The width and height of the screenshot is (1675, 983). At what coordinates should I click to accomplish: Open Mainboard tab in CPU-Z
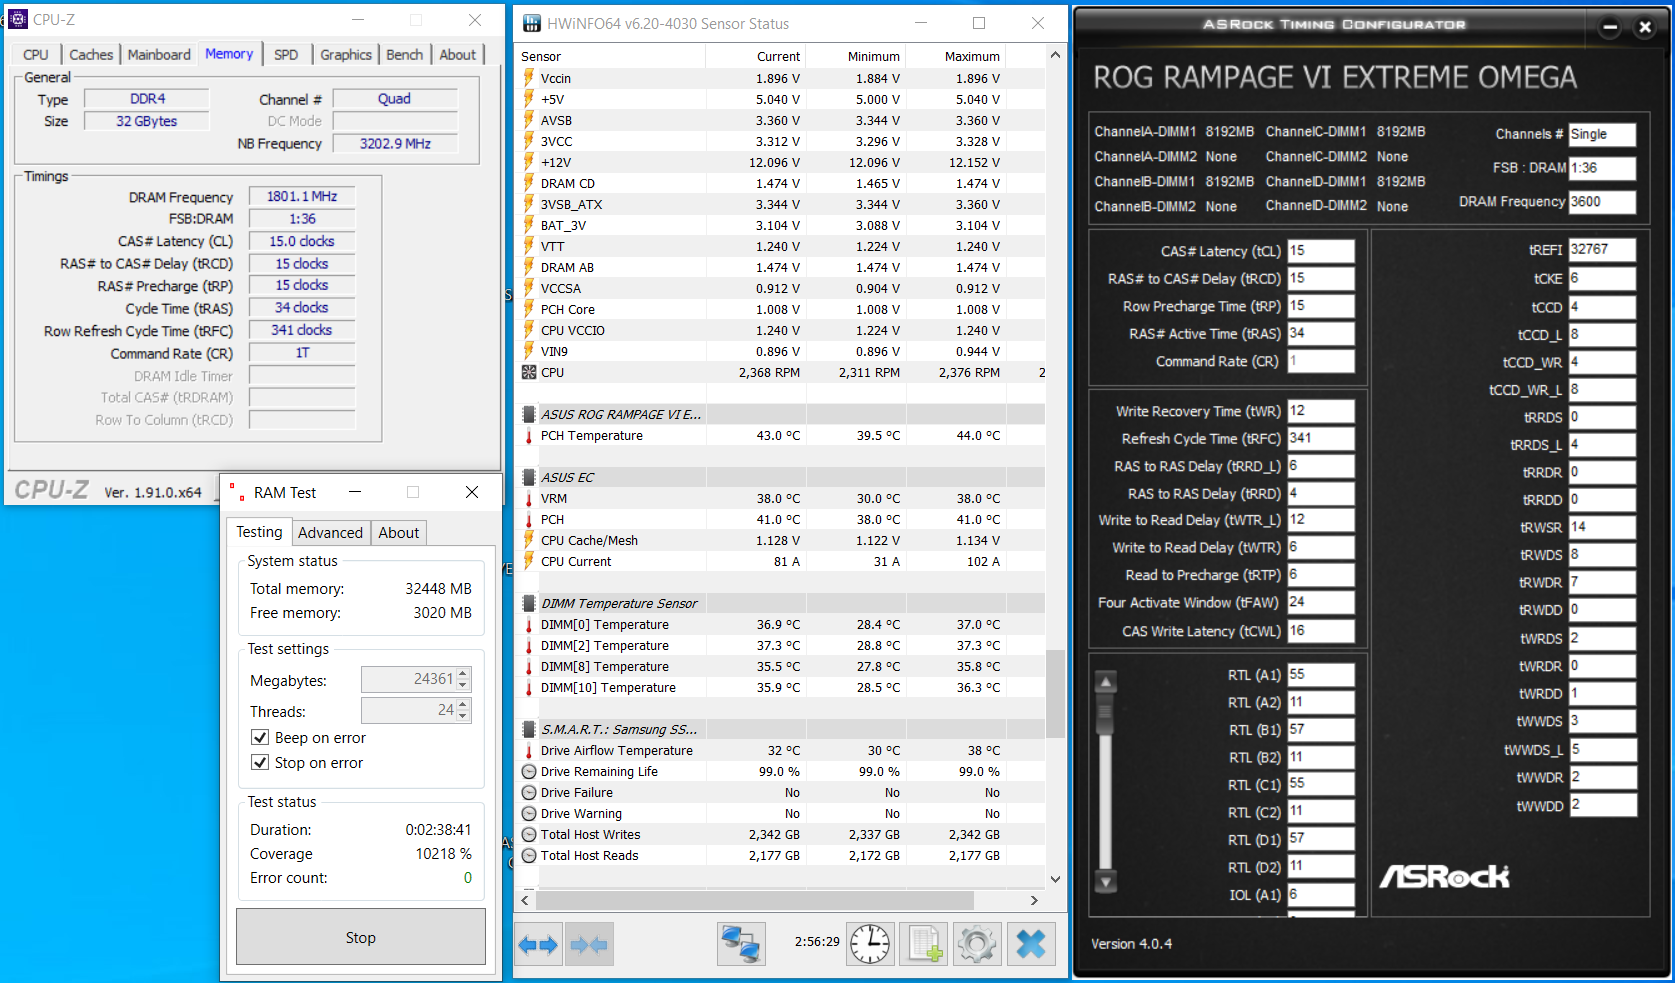click(x=159, y=55)
